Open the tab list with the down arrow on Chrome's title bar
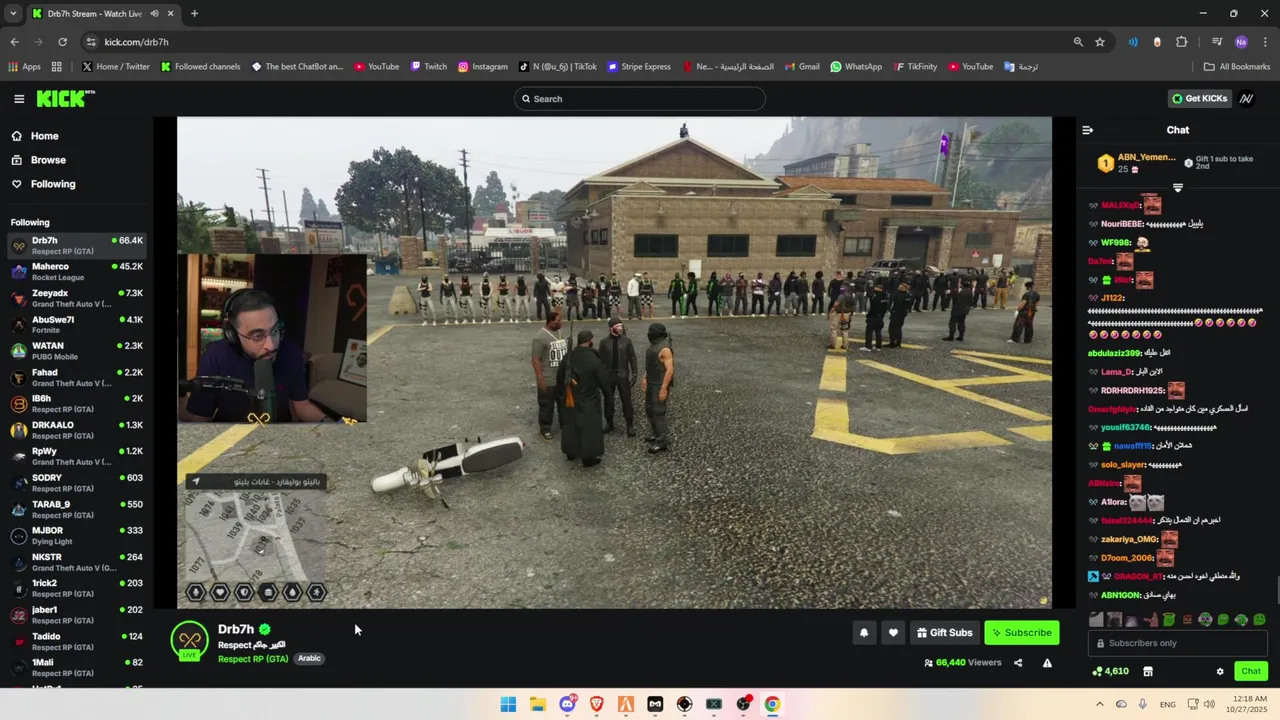 pyautogui.click(x=12, y=14)
